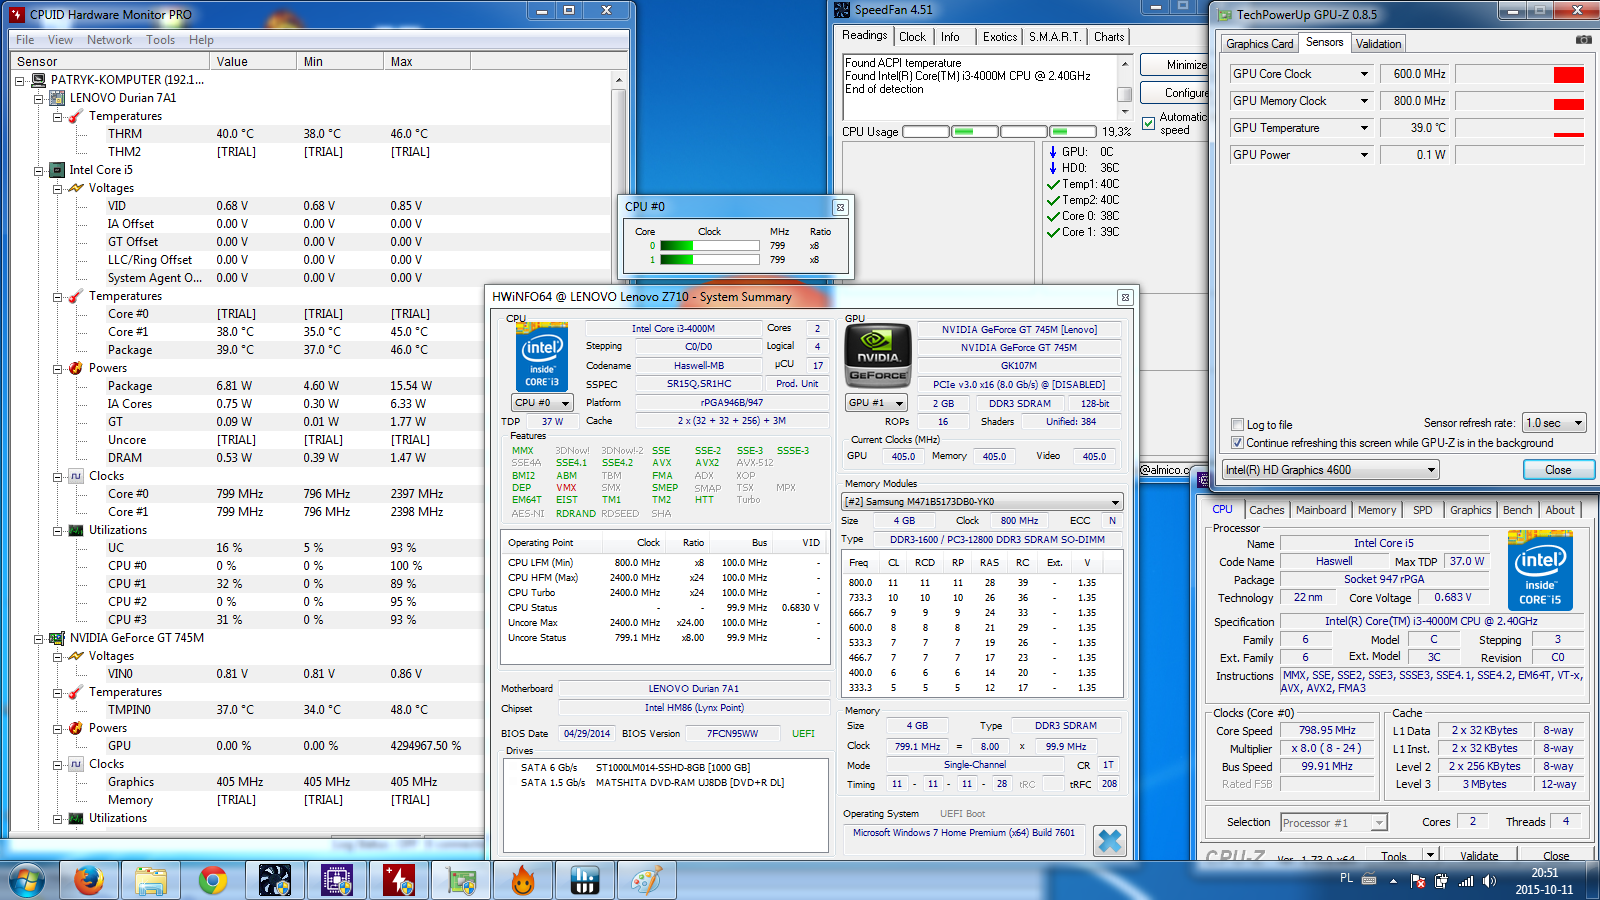The height and width of the screenshot is (900, 1600).
Task: Open the GPU Memory Clock sensor dropdown
Action: [x=1365, y=101]
